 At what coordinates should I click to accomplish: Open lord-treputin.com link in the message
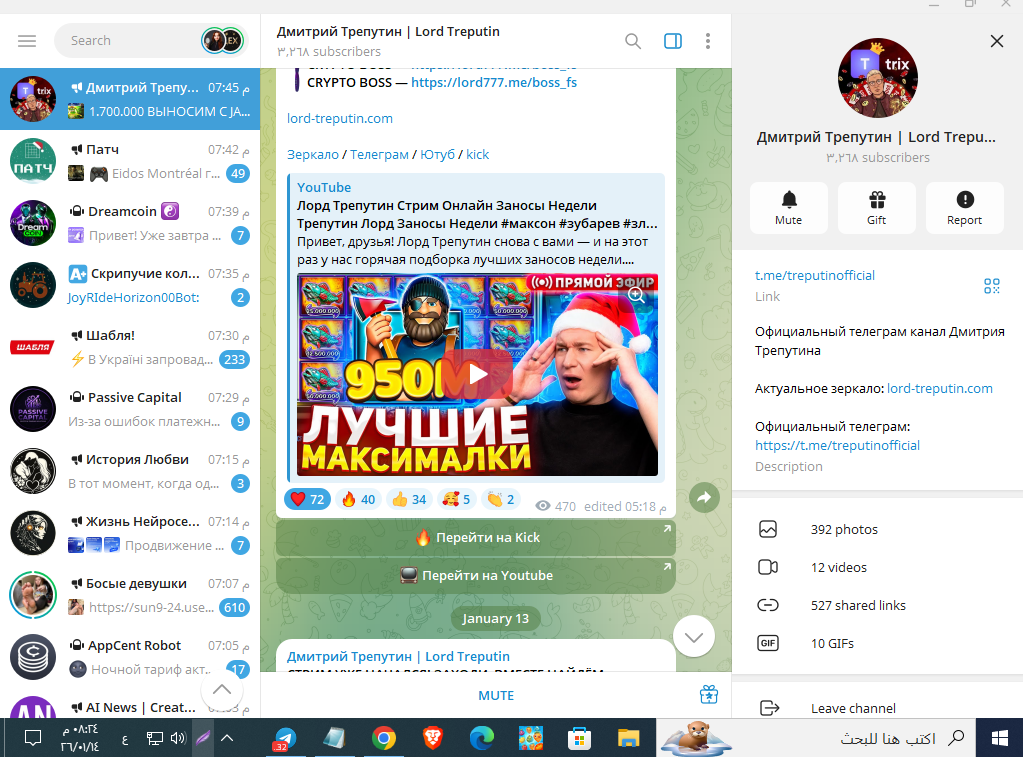point(340,118)
